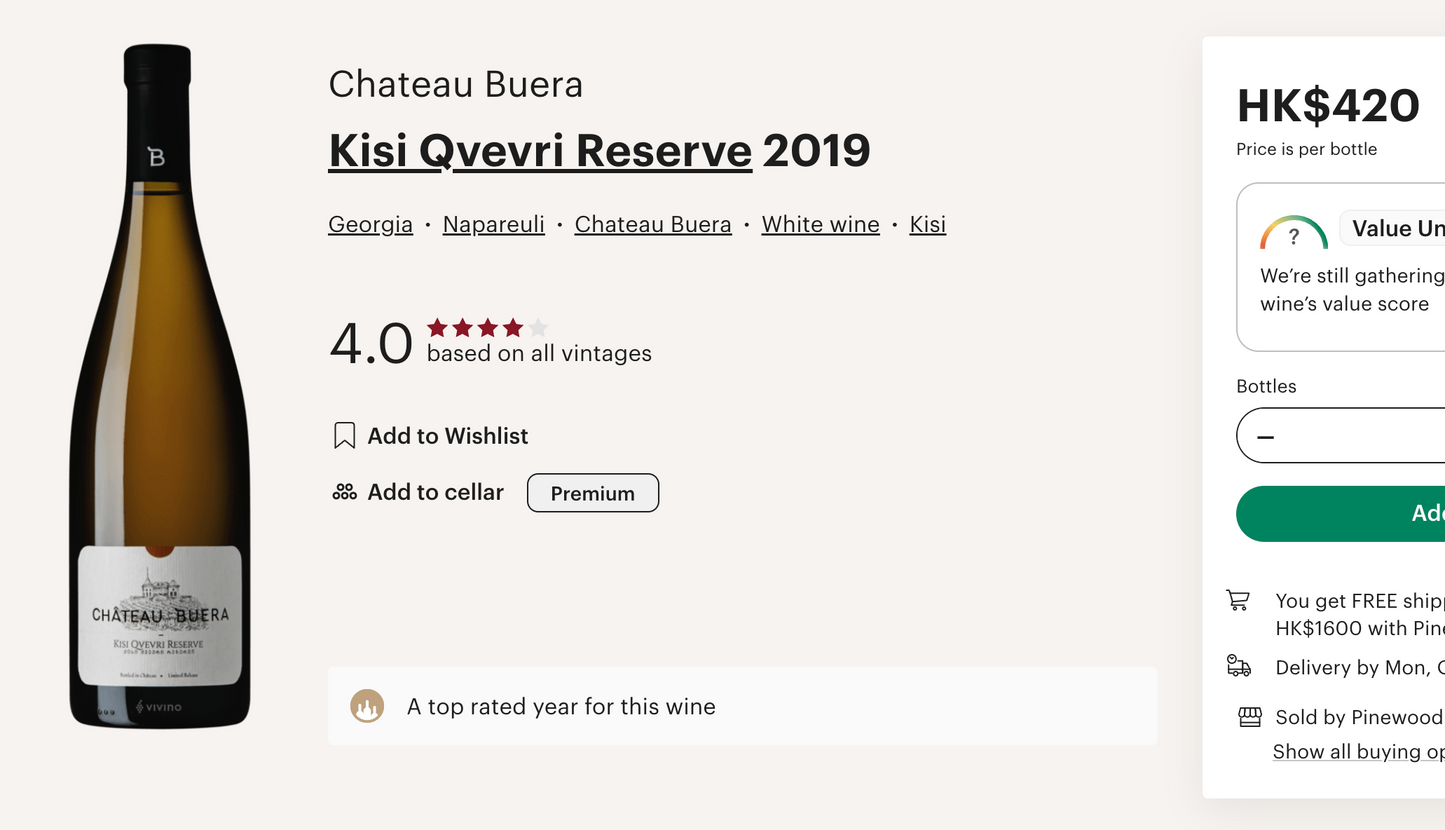Click the shopping cart shipping icon
Image resolution: width=1445 pixels, height=830 pixels.
(1238, 600)
